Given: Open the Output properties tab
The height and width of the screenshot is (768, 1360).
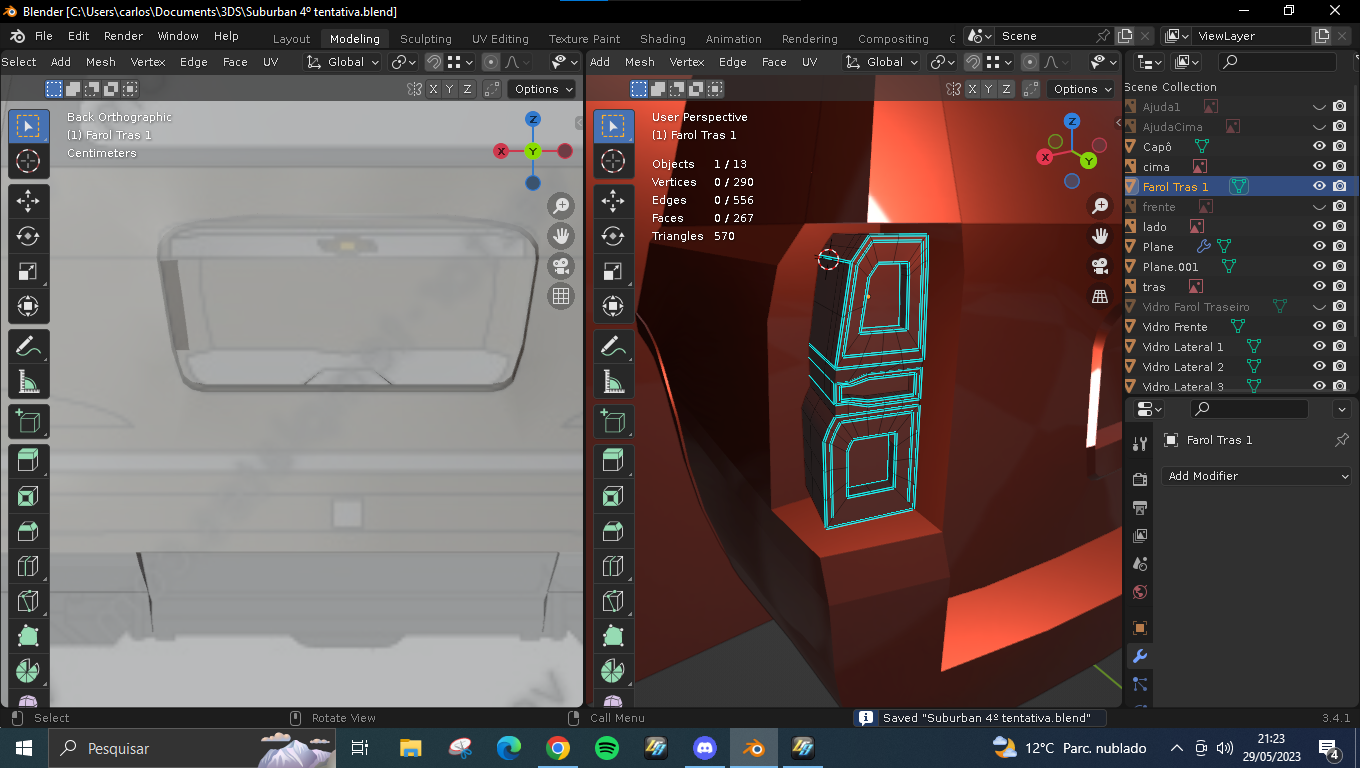Looking at the screenshot, I should (1139, 508).
